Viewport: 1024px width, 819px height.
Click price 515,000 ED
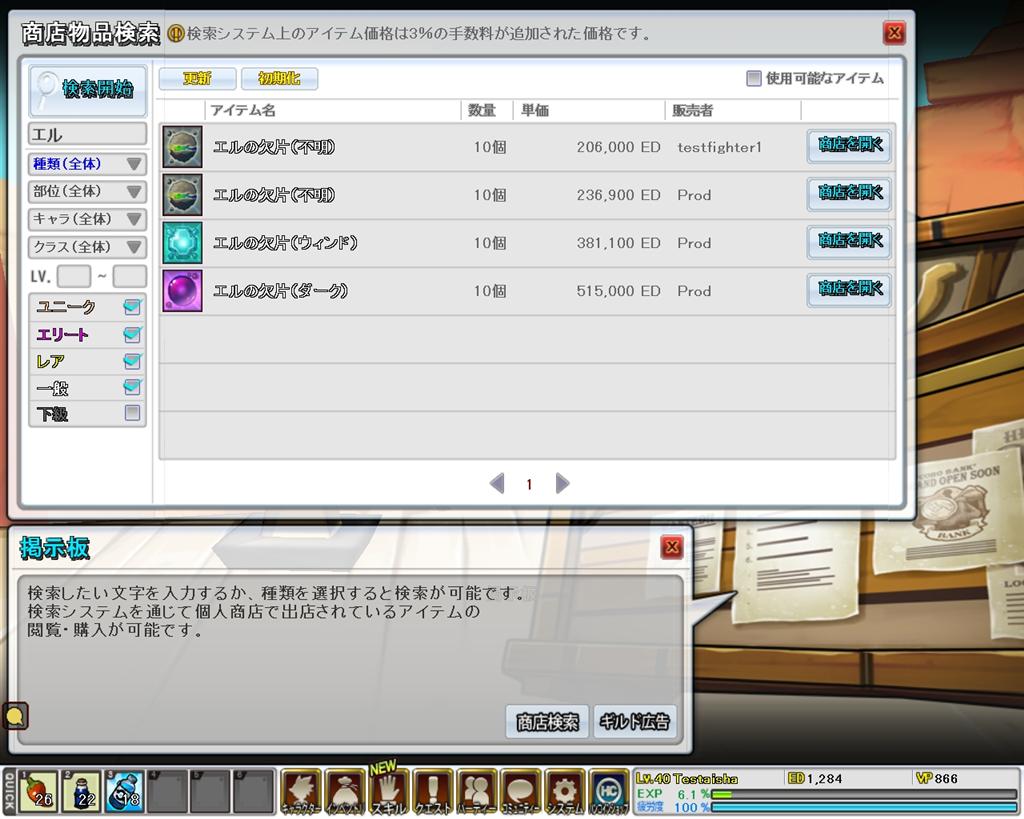[x=618, y=291]
